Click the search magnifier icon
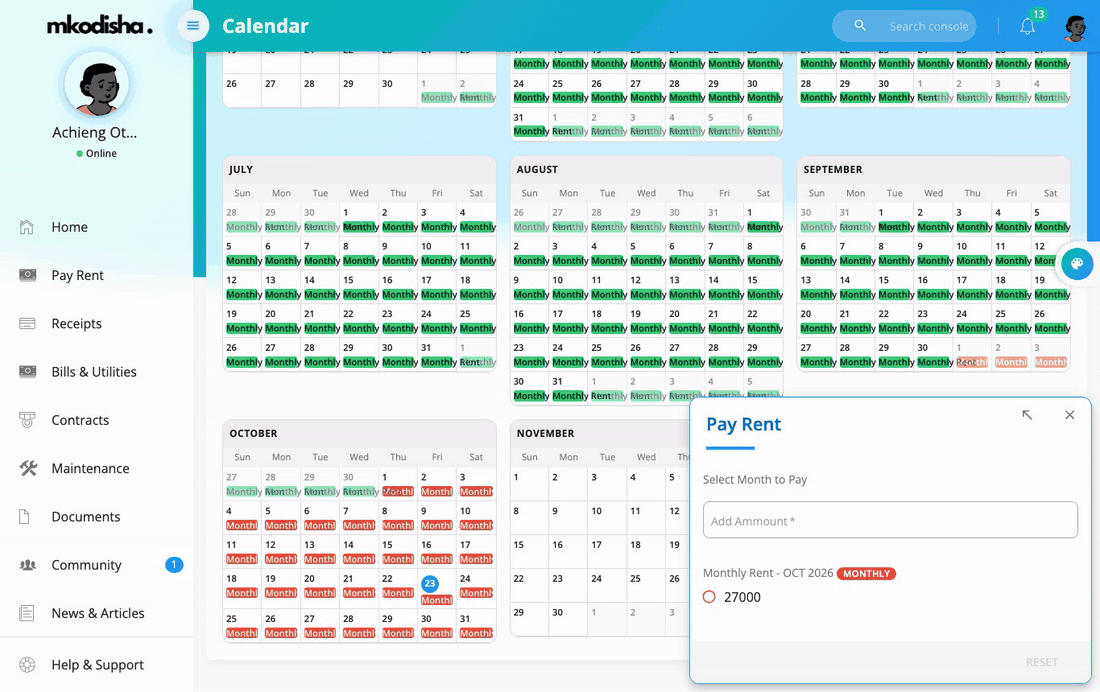 pyautogui.click(x=859, y=26)
